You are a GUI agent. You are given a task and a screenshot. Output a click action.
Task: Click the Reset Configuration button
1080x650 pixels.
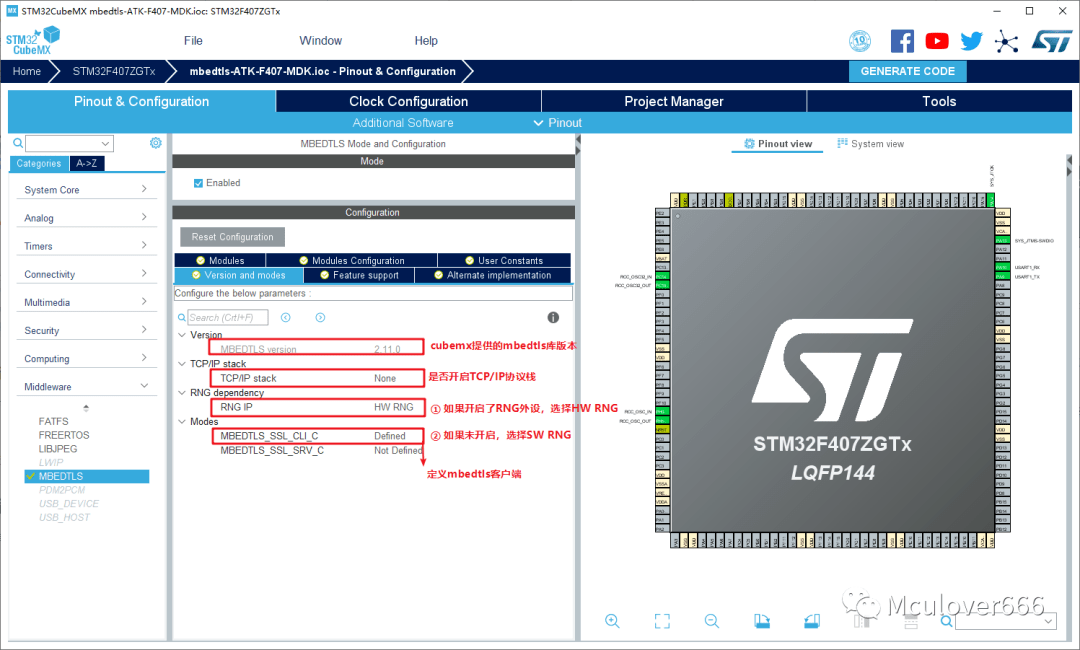231,237
